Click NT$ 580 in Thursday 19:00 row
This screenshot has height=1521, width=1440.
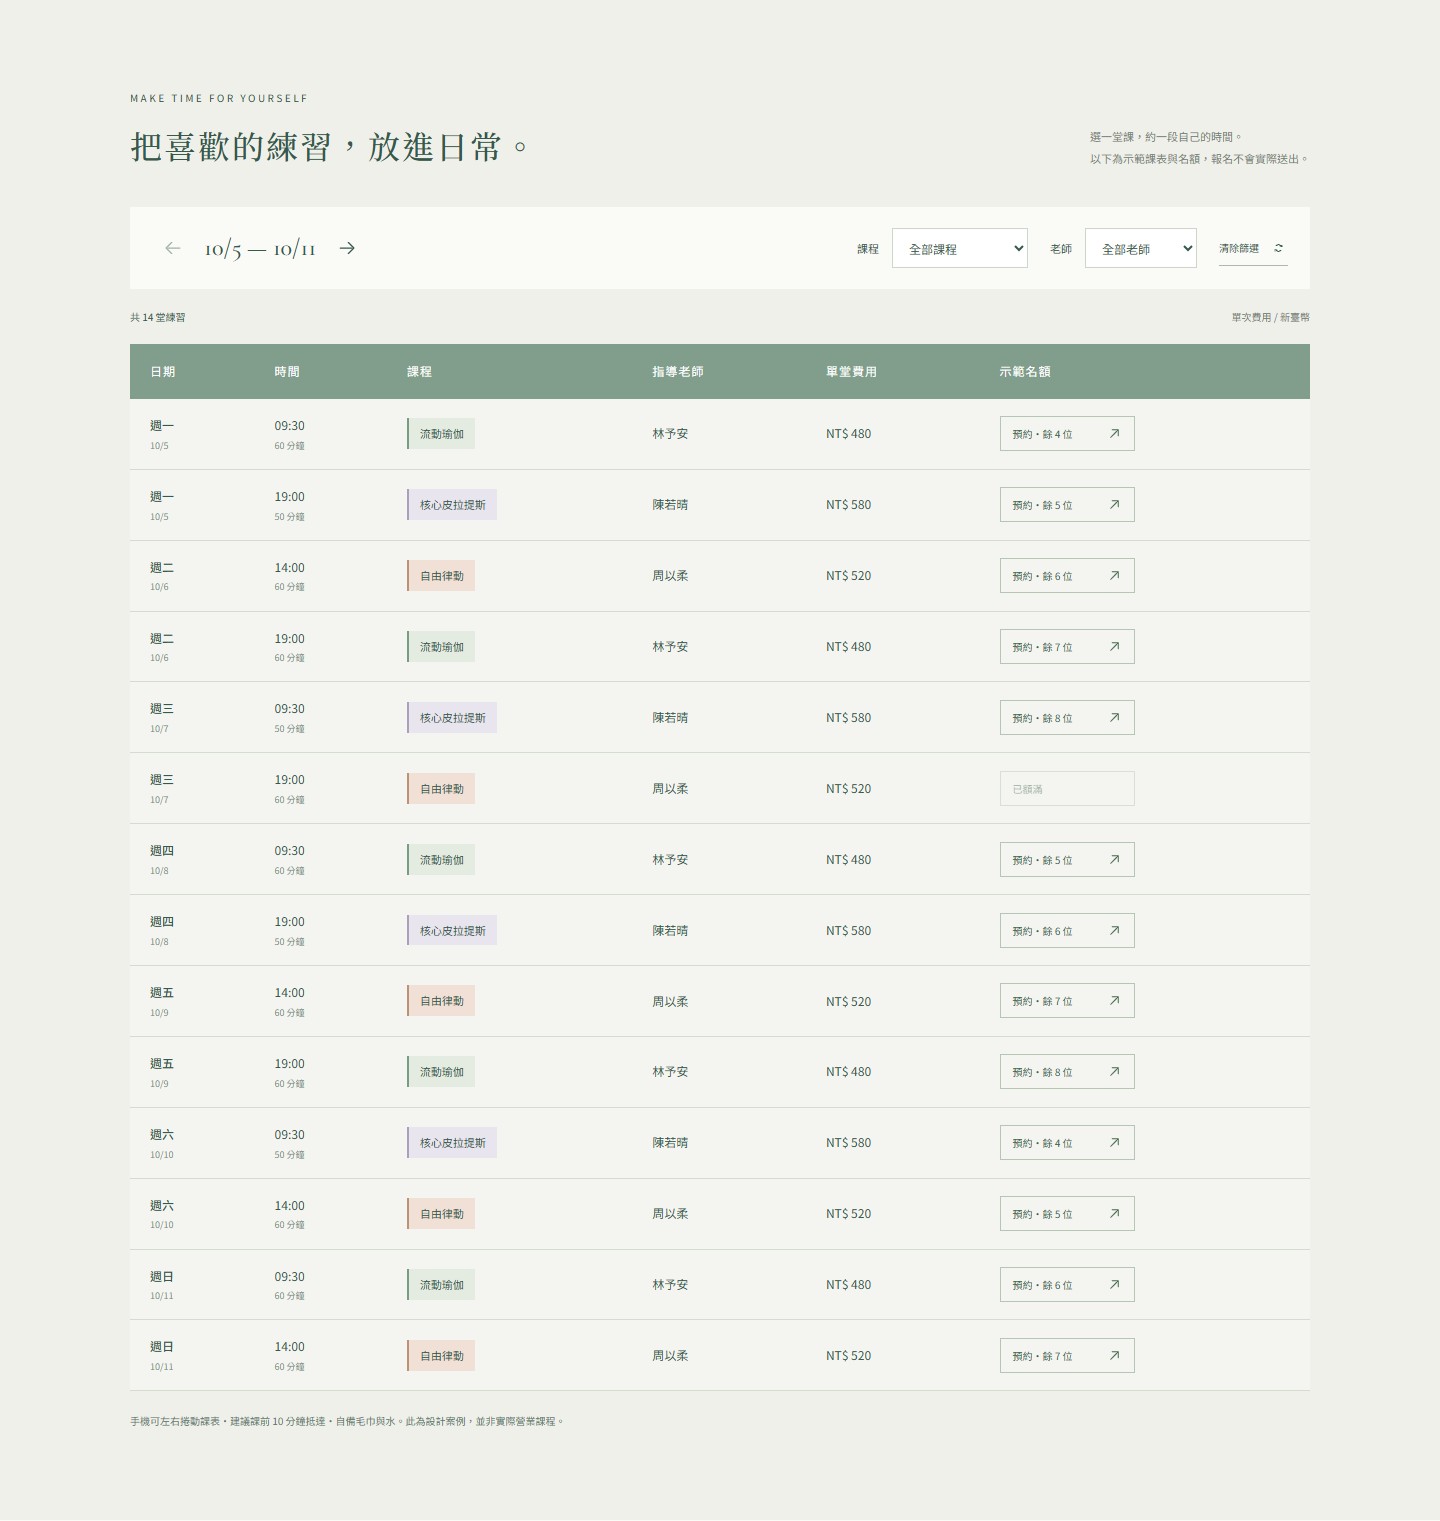click(848, 931)
